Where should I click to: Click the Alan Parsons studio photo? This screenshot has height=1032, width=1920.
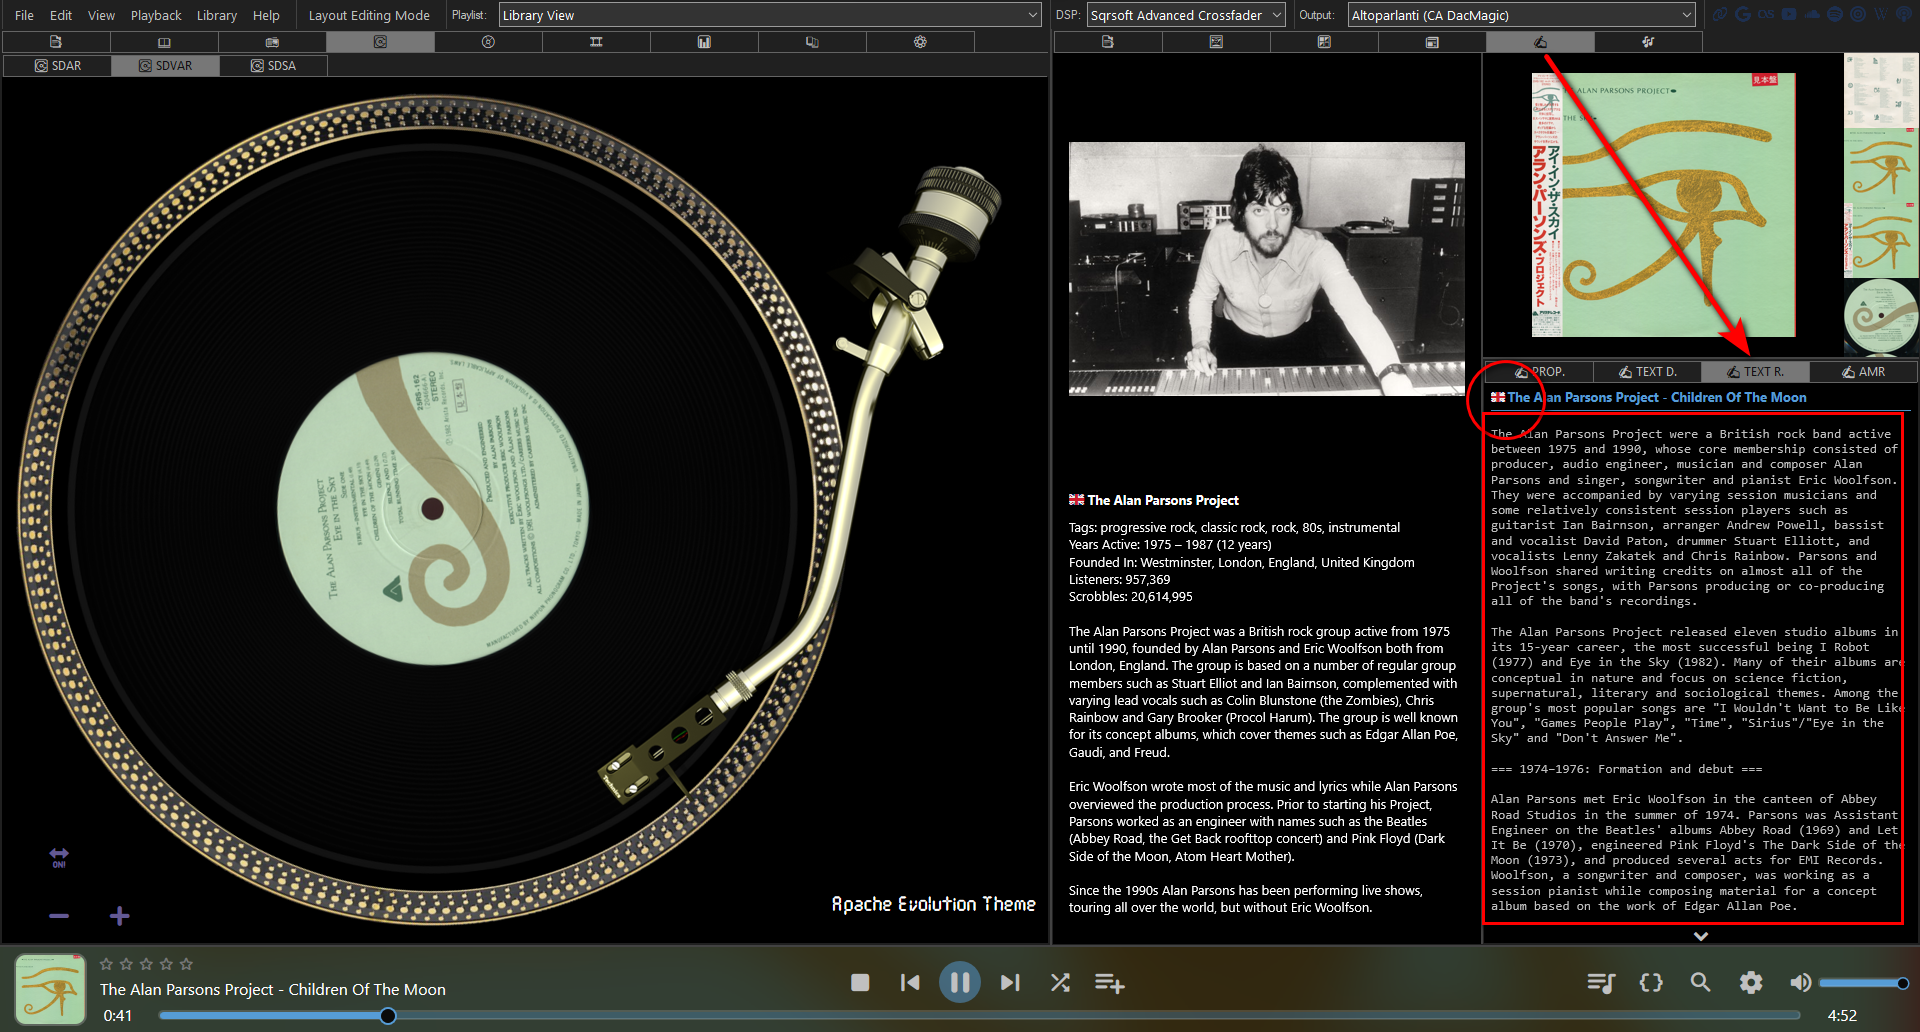(1266, 268)
